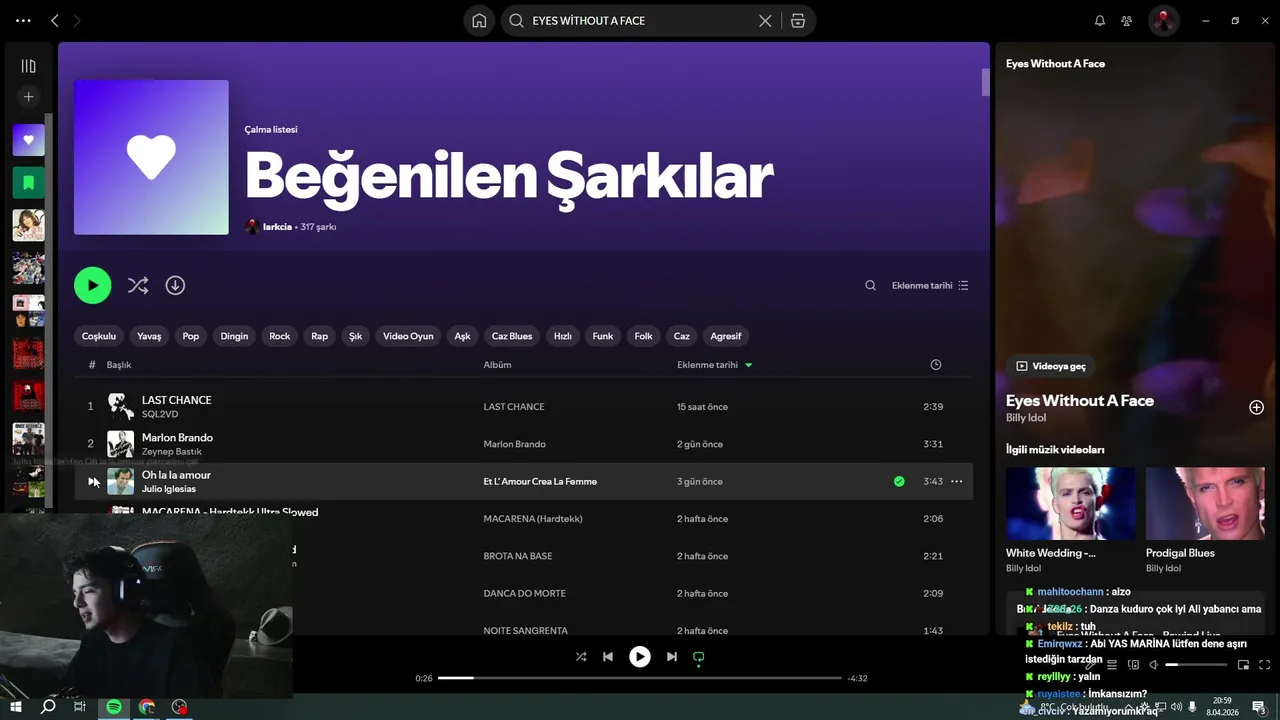Open the Your Library icon
The image size is (1280, 720).
click(28, 66)
